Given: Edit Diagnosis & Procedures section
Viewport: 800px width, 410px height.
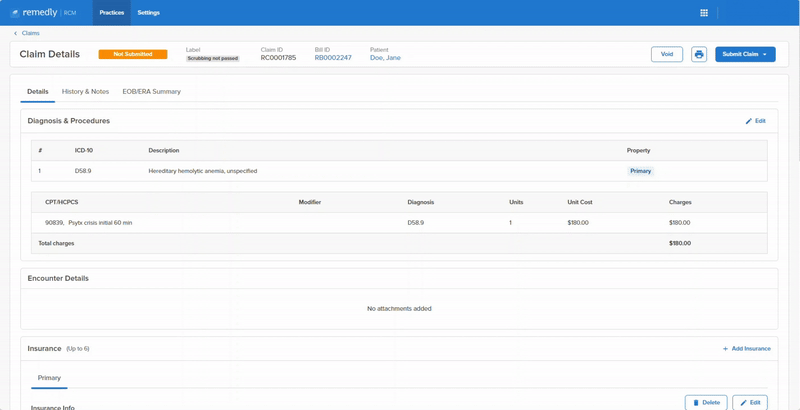Looking at the screenshot, I should tap(756, 121).
